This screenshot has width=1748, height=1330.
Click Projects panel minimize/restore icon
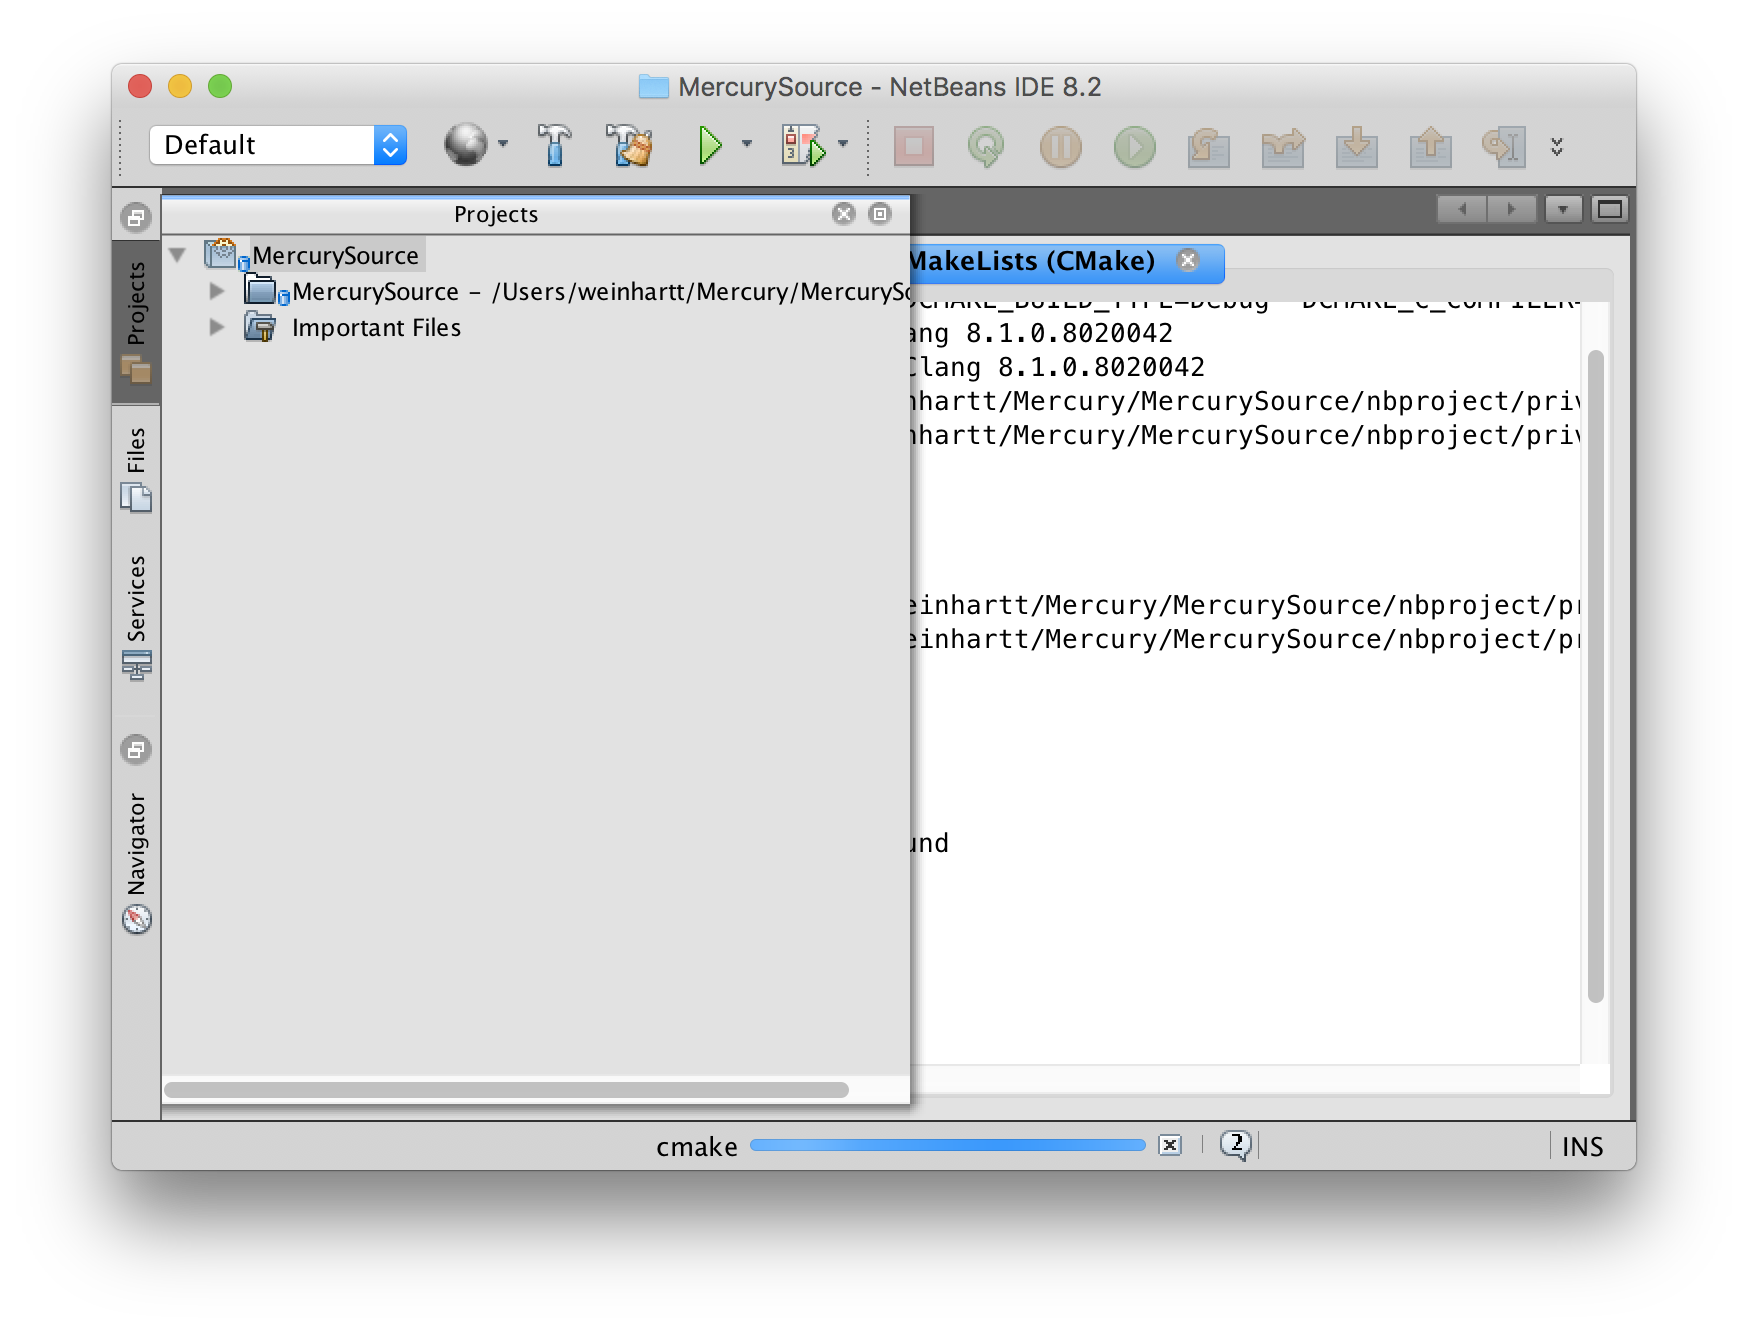[880, 213]
